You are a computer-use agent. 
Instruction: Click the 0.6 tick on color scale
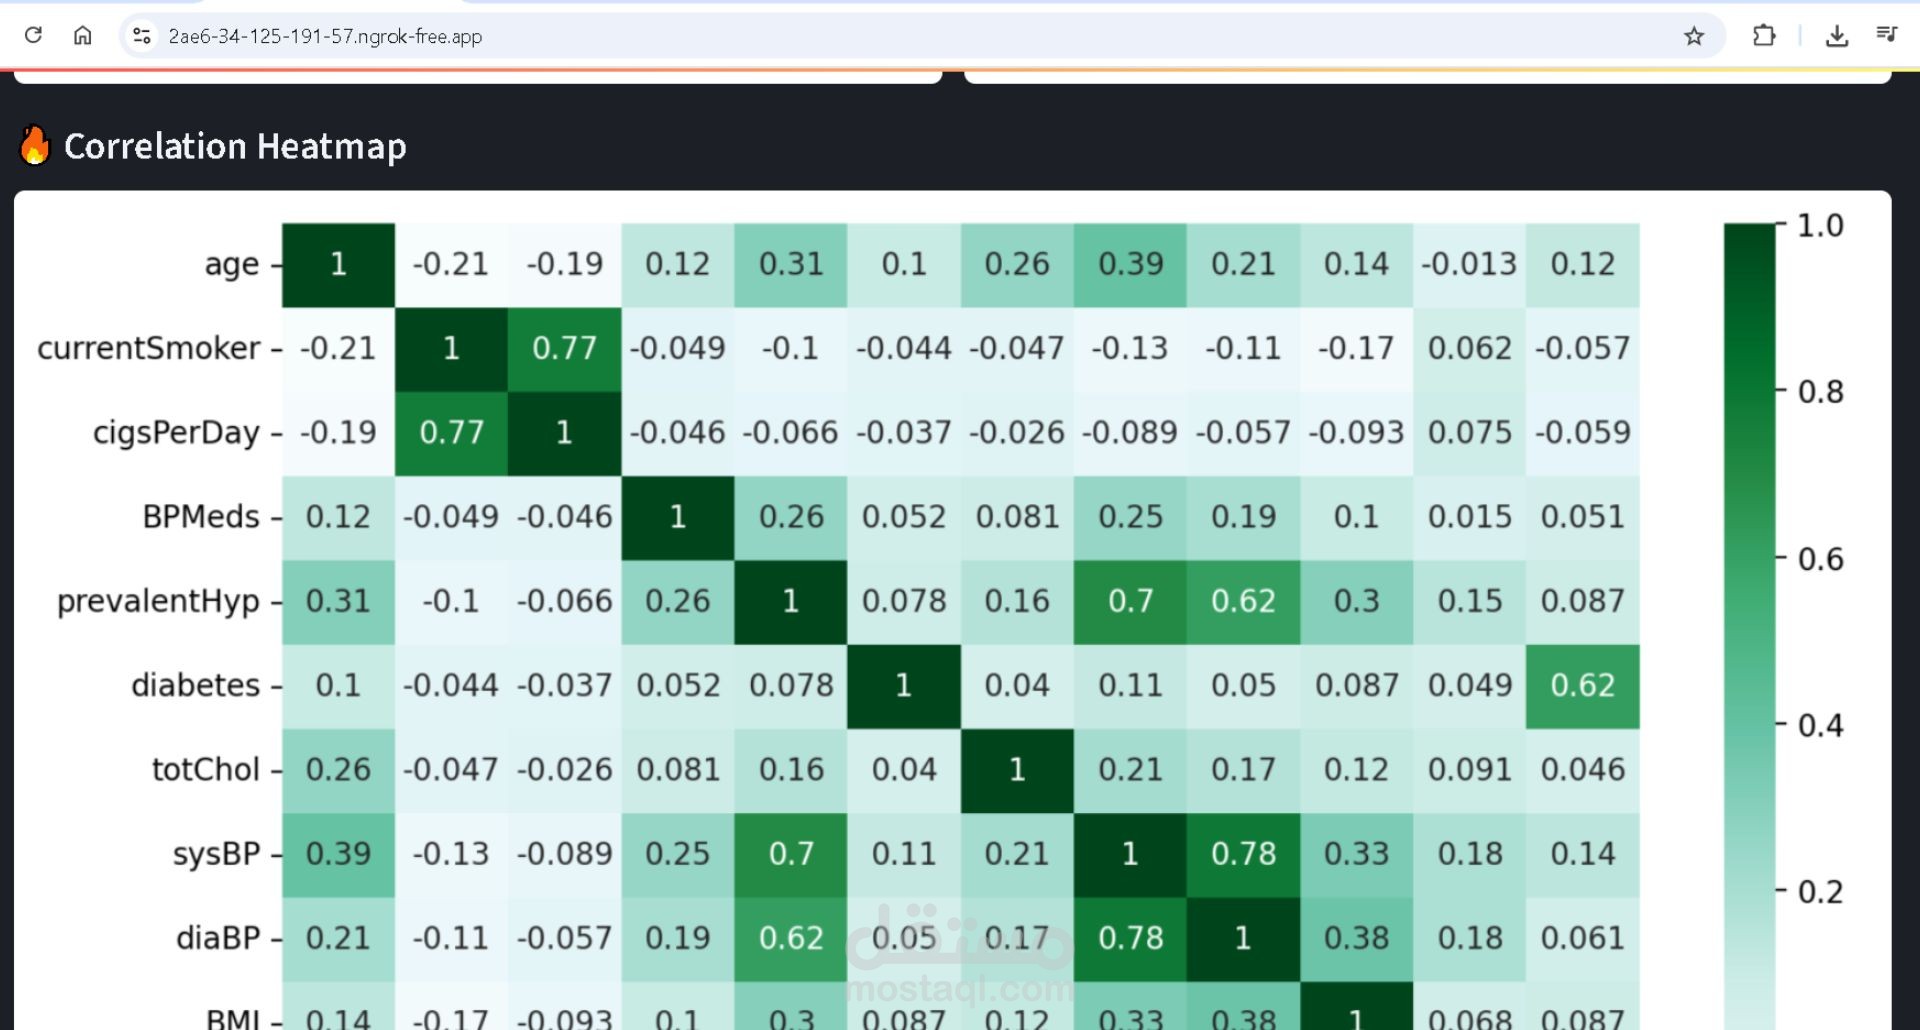tap(1820, 559)
